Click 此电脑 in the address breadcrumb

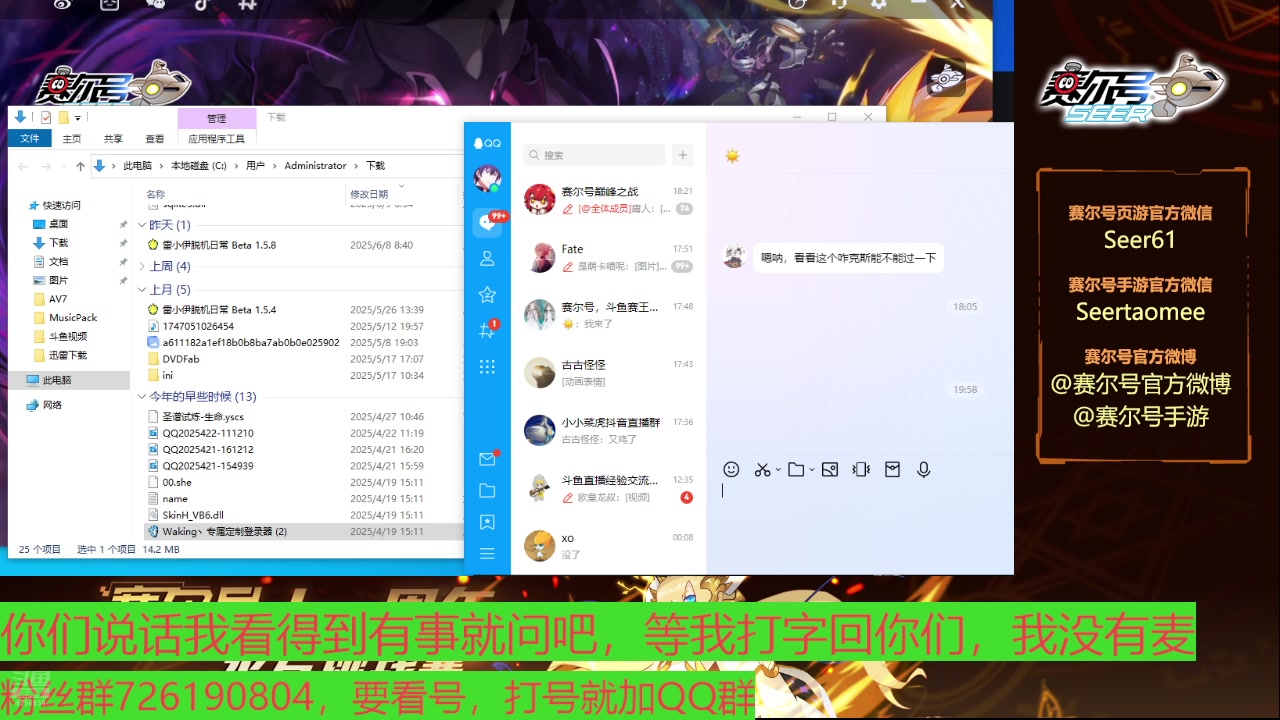point(137,166)
